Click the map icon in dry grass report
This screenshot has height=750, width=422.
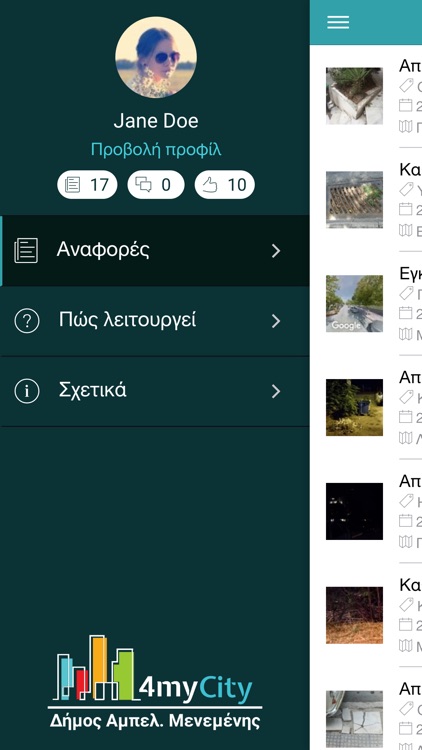coord(406,645)
